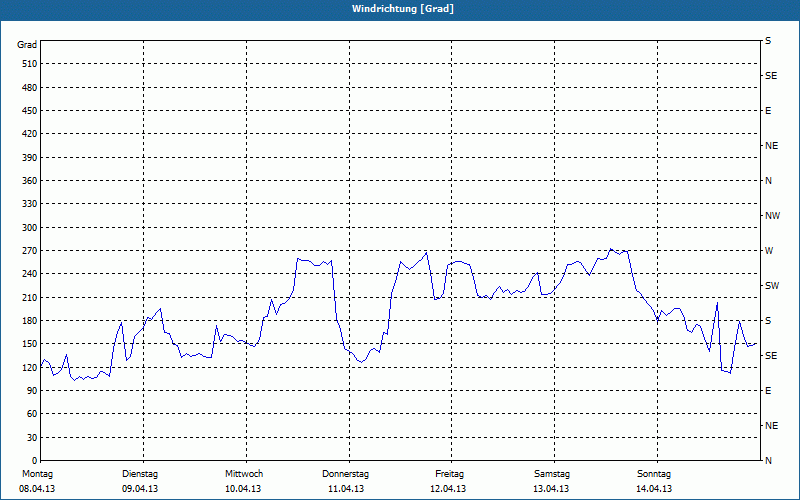Click the y-axis value 240
The height and width of the screenshot is (500, 800).
point(29,274)
